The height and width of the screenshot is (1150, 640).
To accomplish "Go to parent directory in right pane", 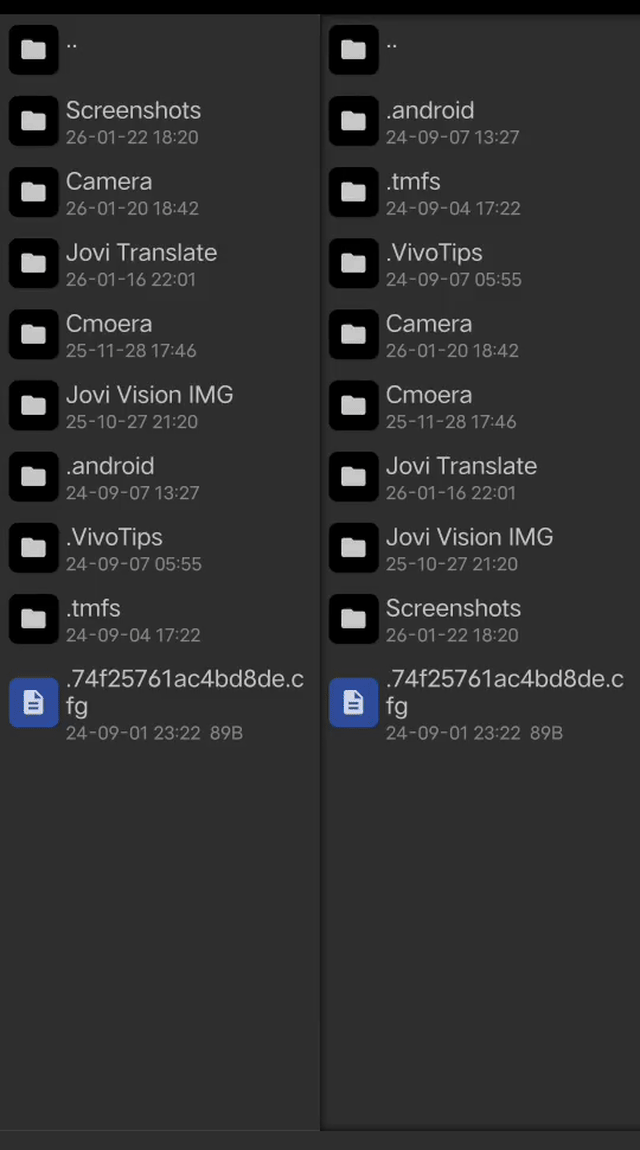I will coord(480,50).
